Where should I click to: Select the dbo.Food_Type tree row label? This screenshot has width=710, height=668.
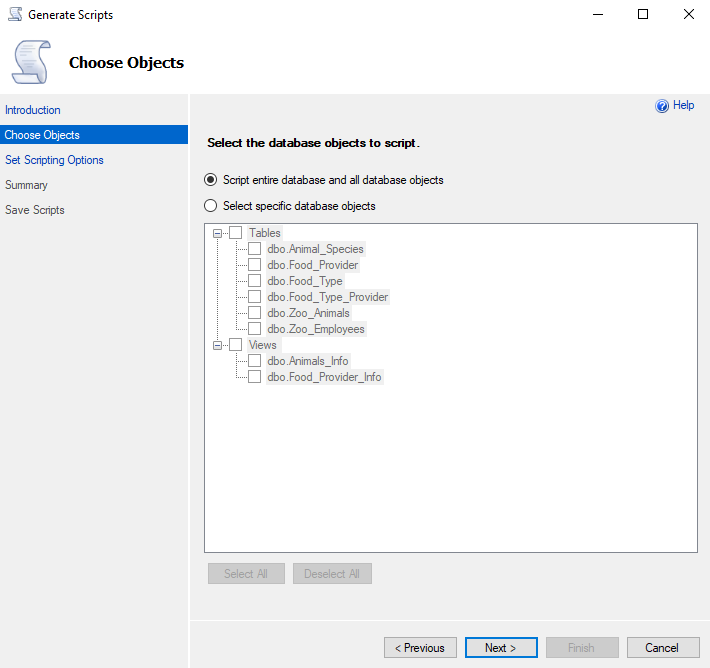pos(305,281)
